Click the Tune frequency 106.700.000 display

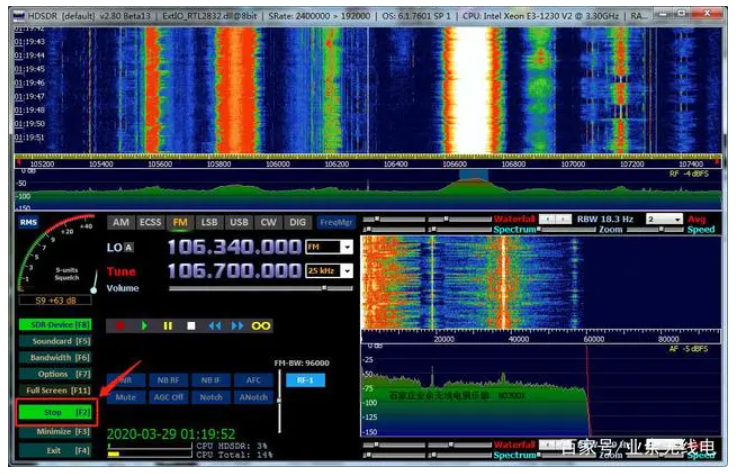(234, 271)
